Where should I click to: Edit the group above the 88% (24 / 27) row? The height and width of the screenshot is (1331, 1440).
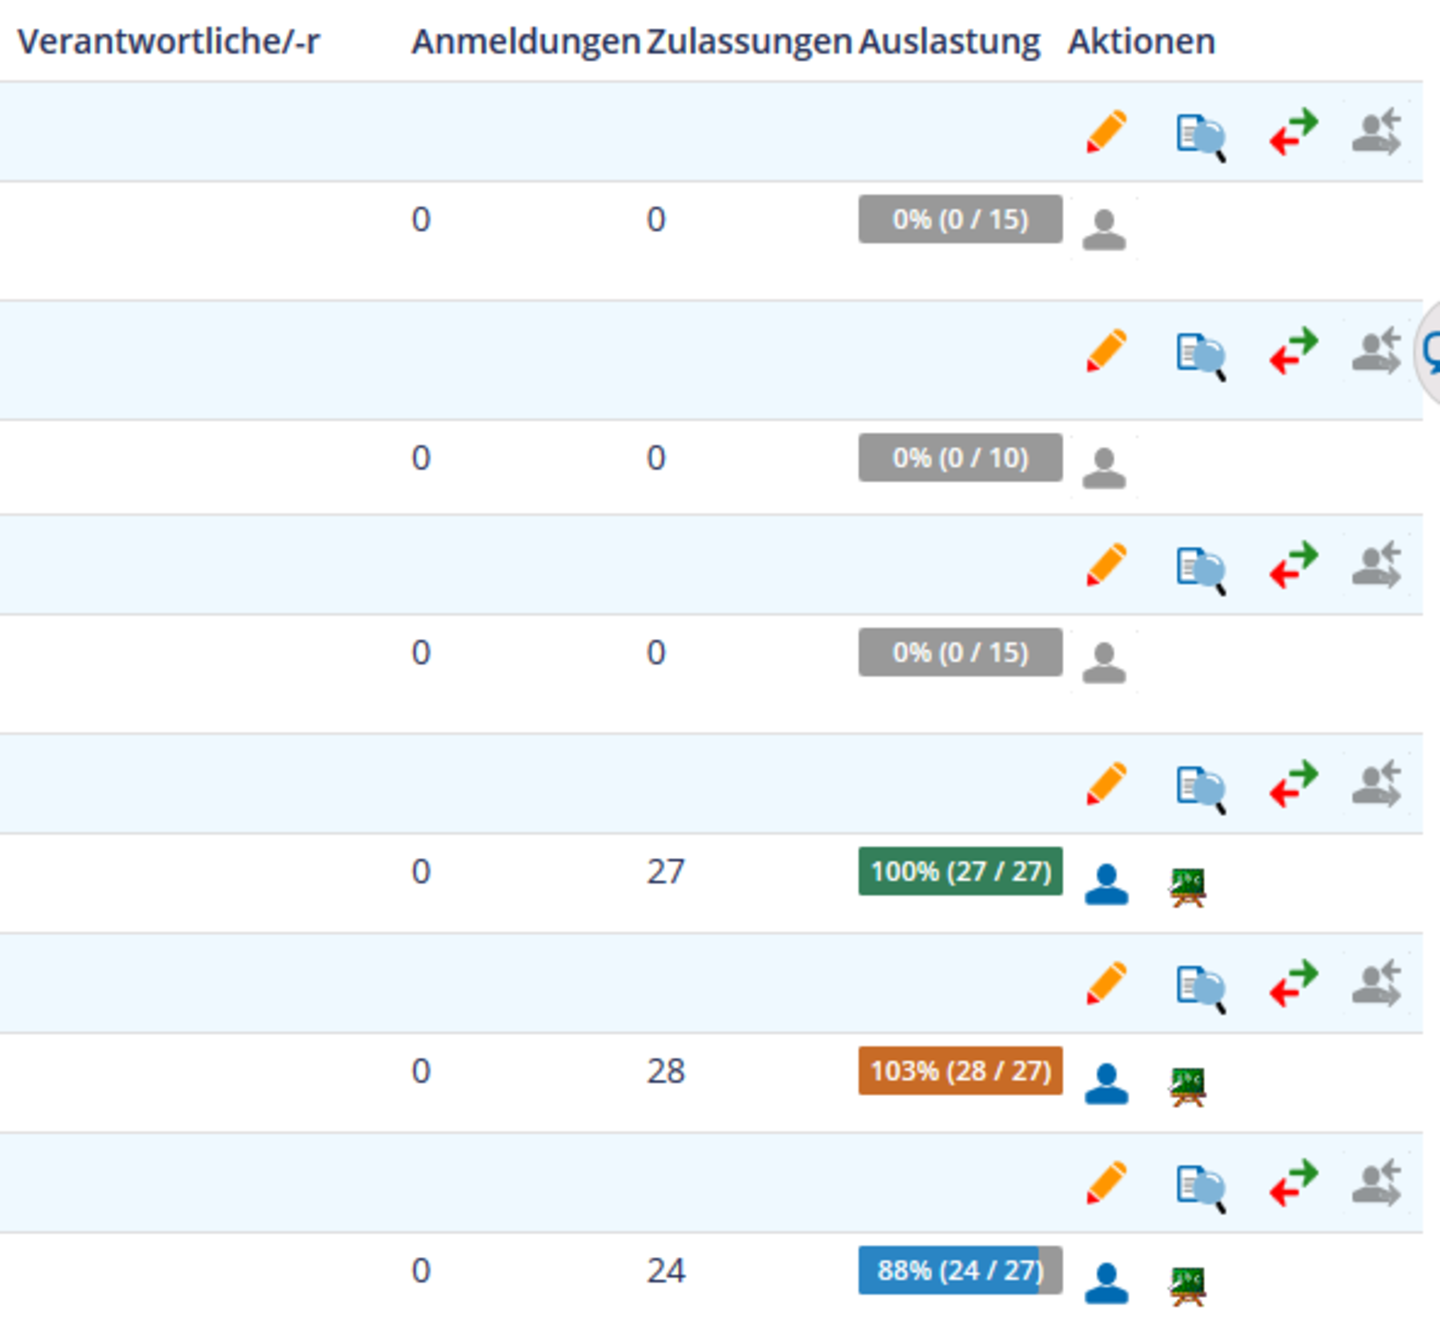coord(1106,1182)
